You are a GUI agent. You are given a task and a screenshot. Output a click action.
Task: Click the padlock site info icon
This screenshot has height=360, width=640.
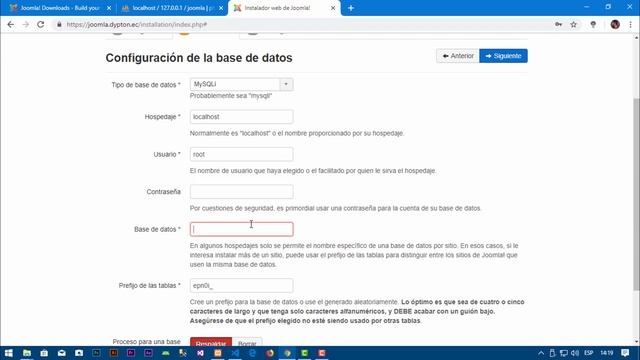tap(59, 24)
